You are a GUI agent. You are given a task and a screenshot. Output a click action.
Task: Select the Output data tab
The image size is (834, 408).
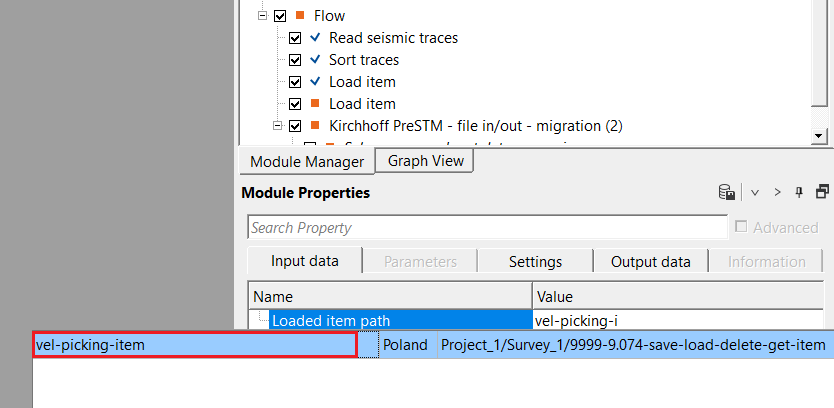tap(650, 262)
